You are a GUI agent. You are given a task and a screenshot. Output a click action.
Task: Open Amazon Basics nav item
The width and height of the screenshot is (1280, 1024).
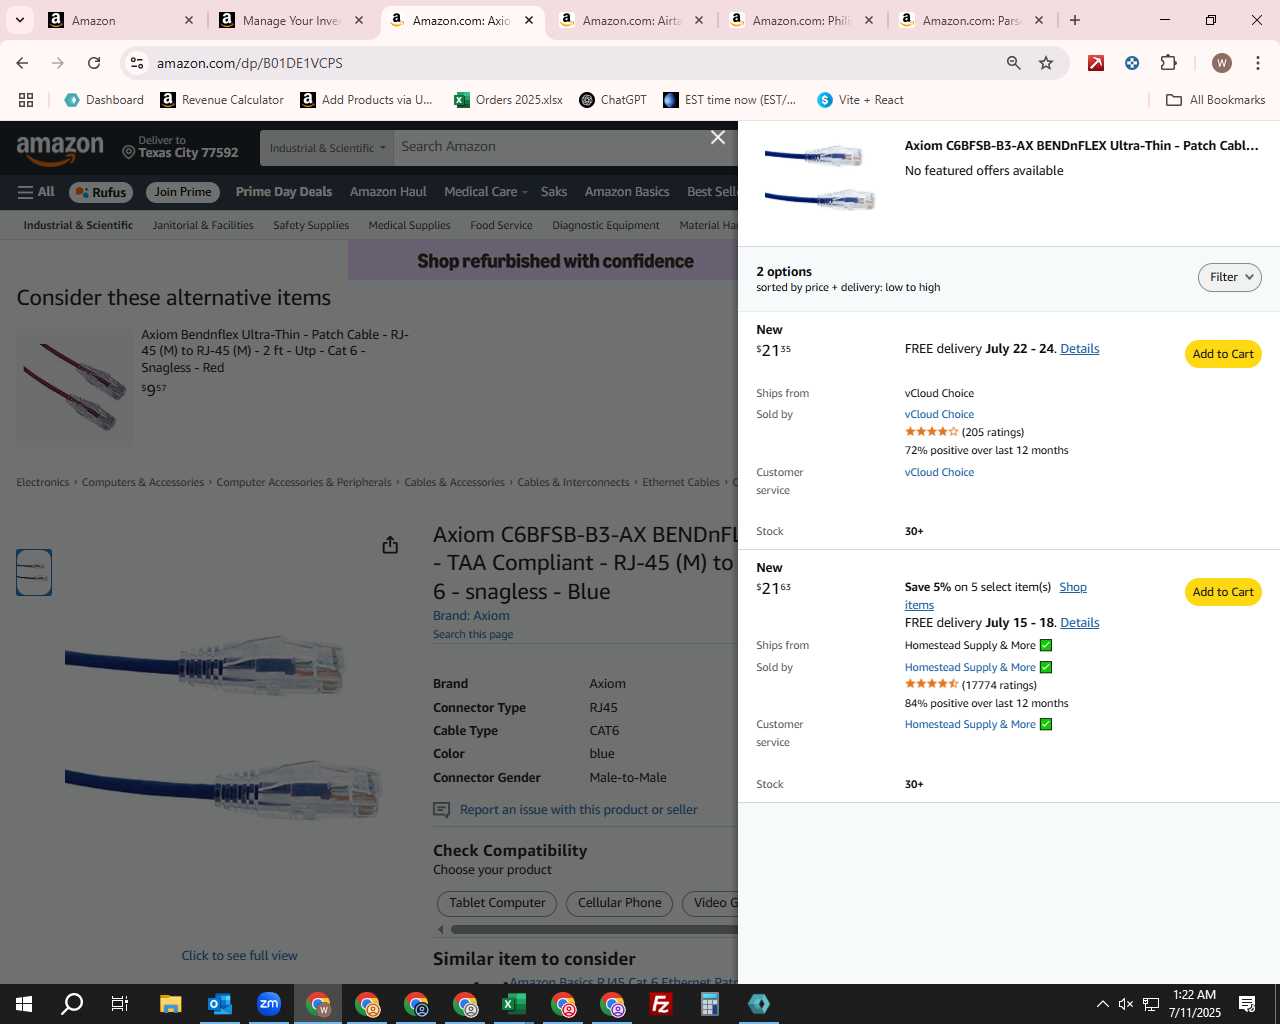(x=627, y=192)
